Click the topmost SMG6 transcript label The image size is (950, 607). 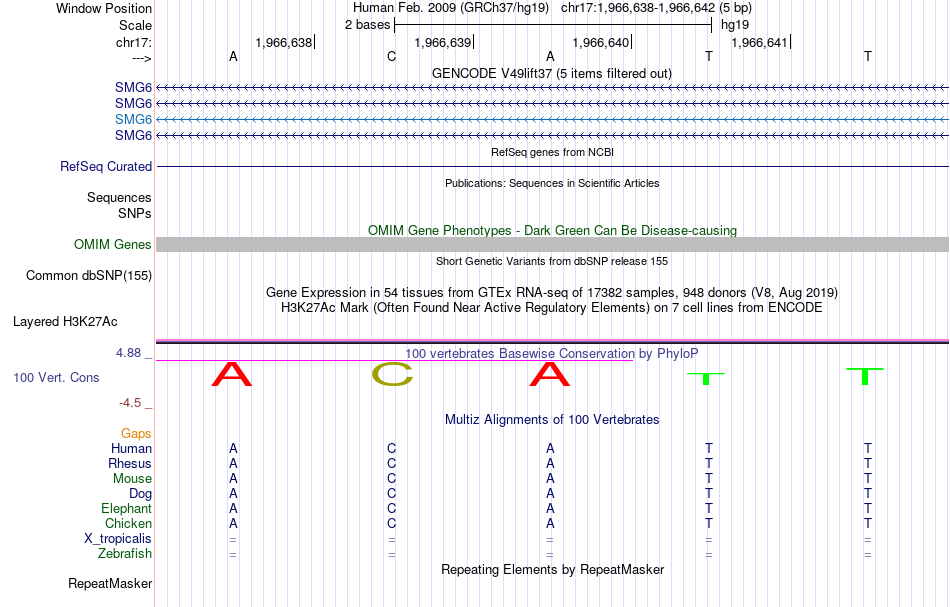click(x=133, y=87)
